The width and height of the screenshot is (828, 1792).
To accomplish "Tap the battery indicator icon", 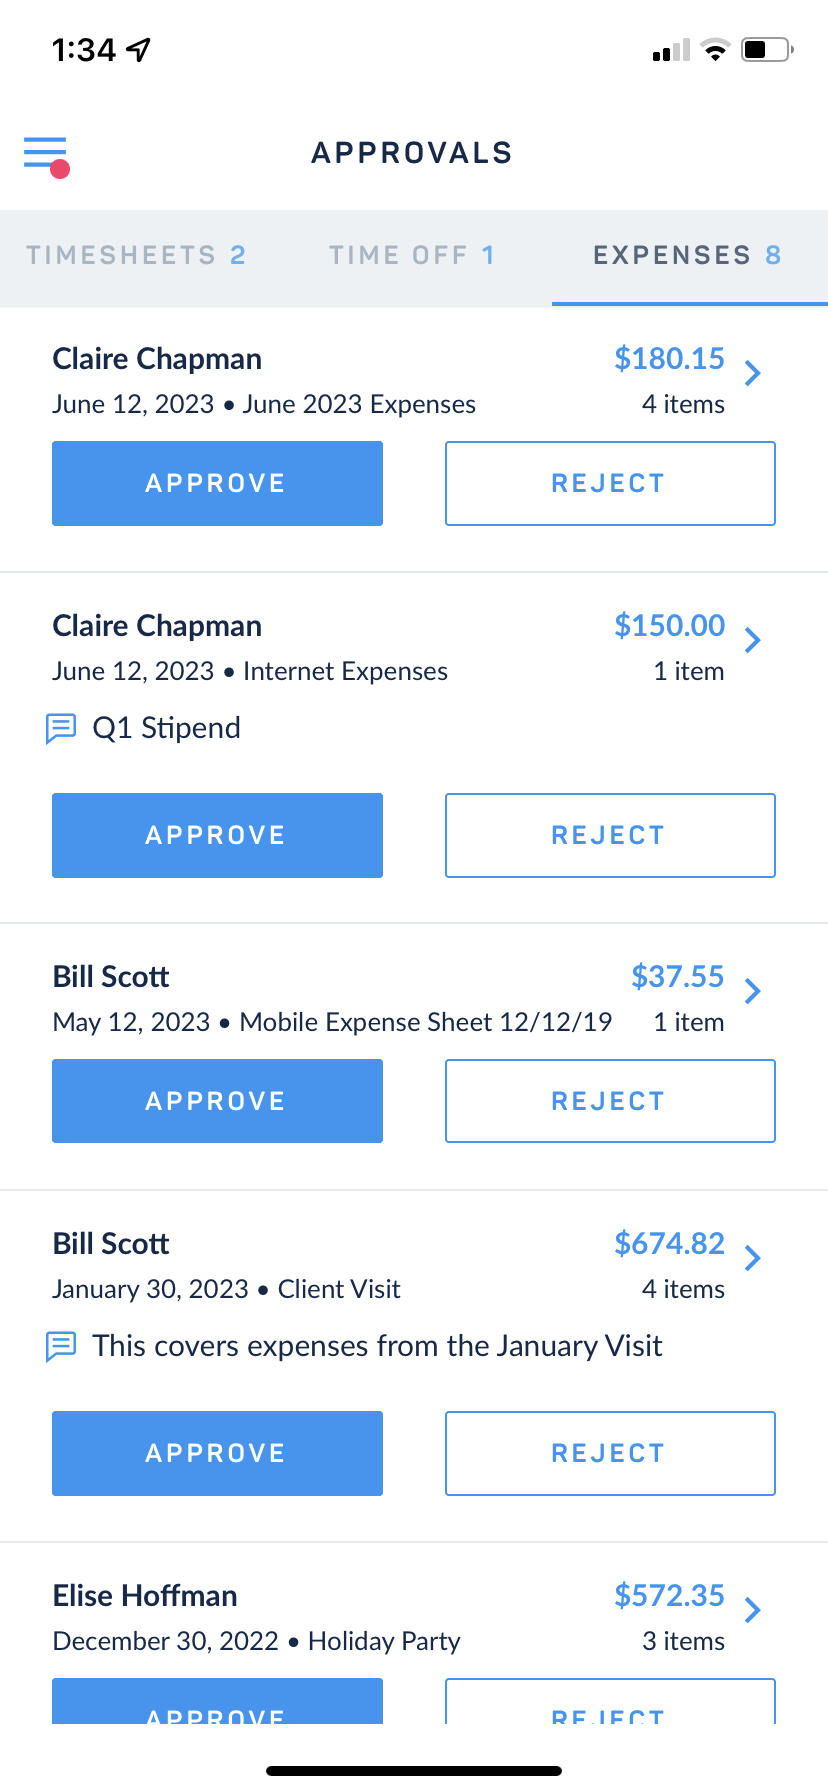I will pyautogui.click(x=767, y=49).
